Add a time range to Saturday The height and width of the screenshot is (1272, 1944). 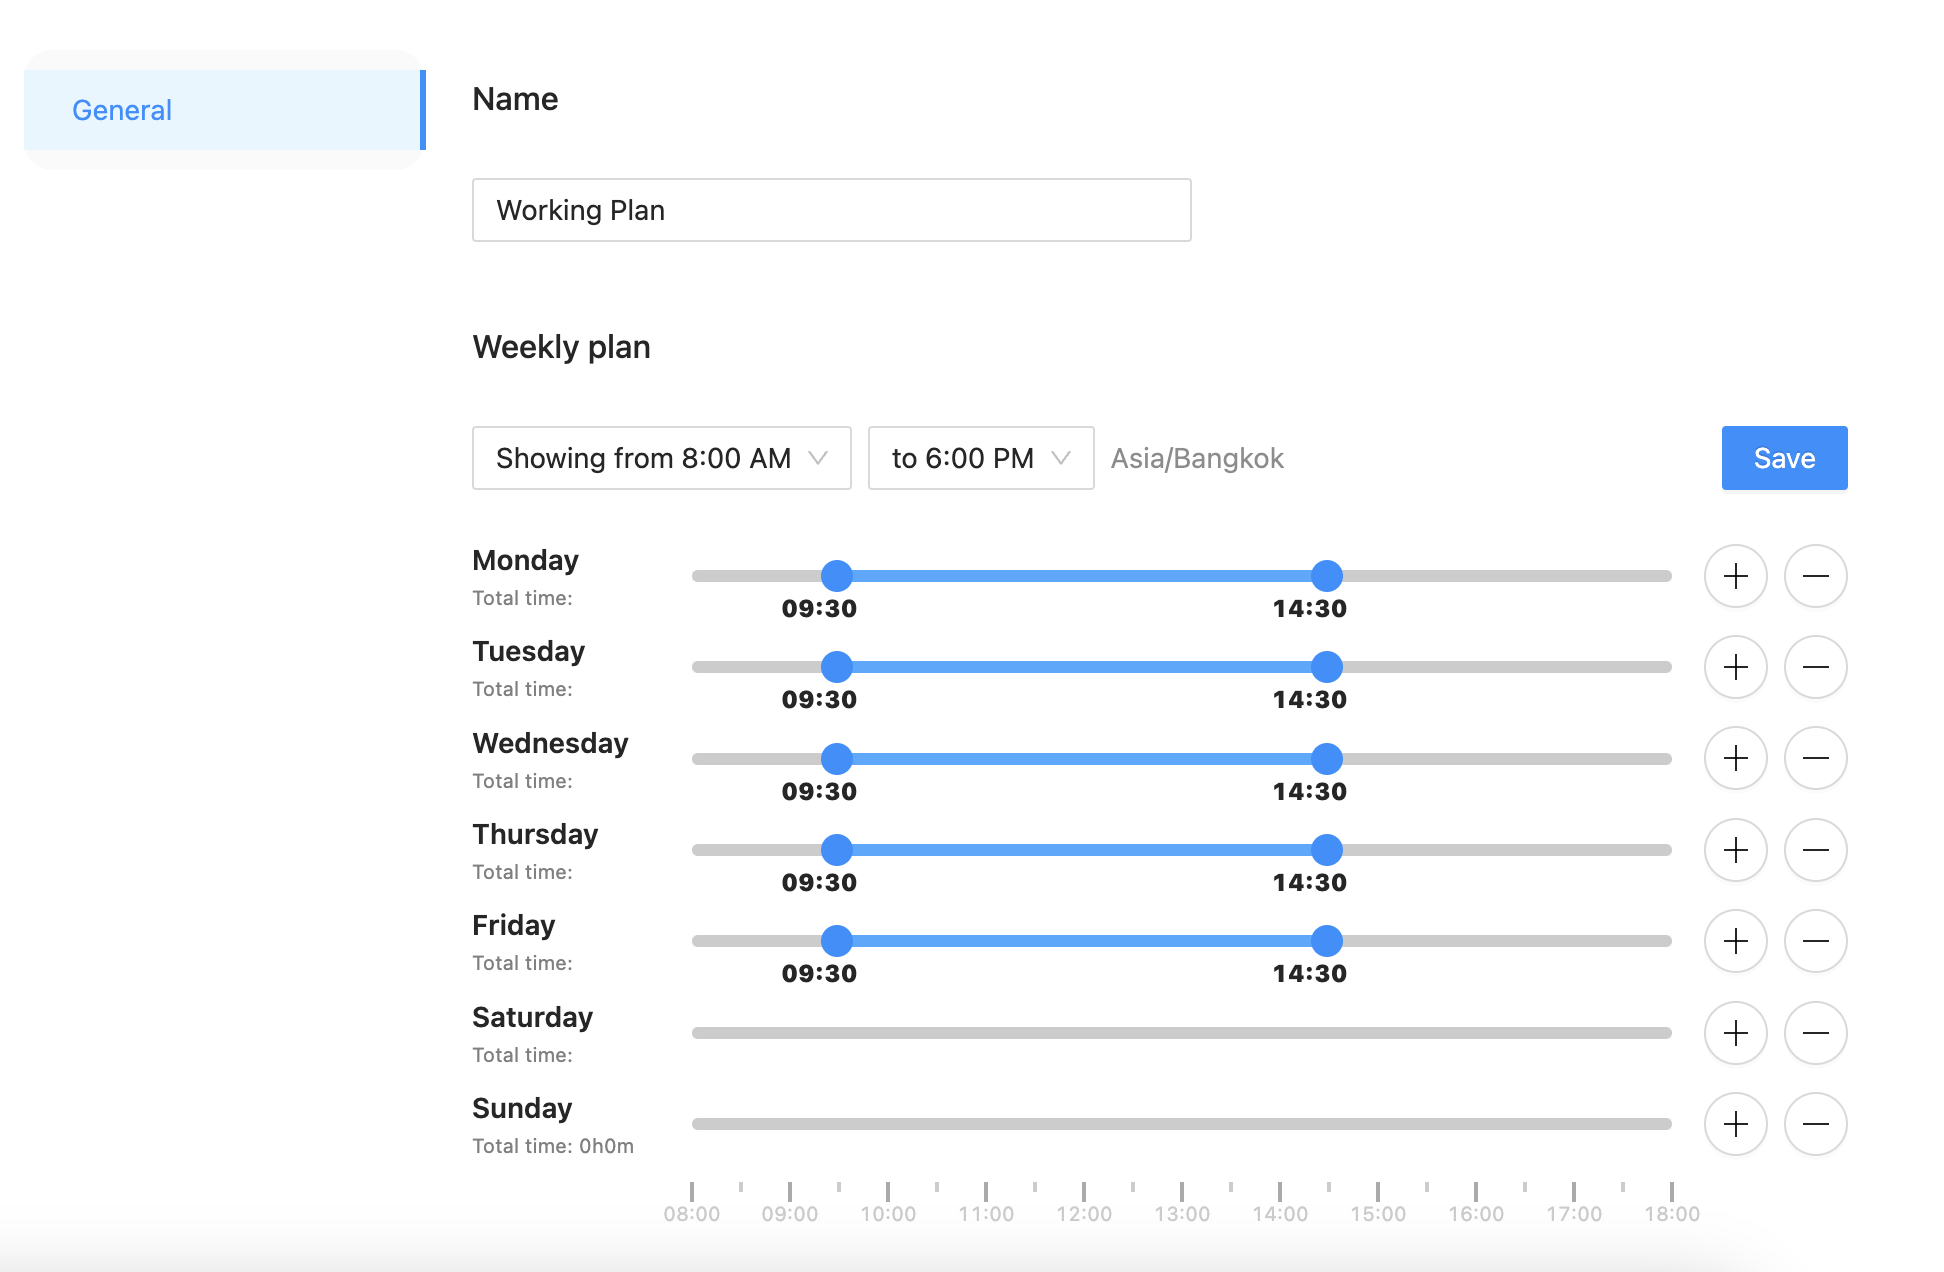pos(1735,1033)
